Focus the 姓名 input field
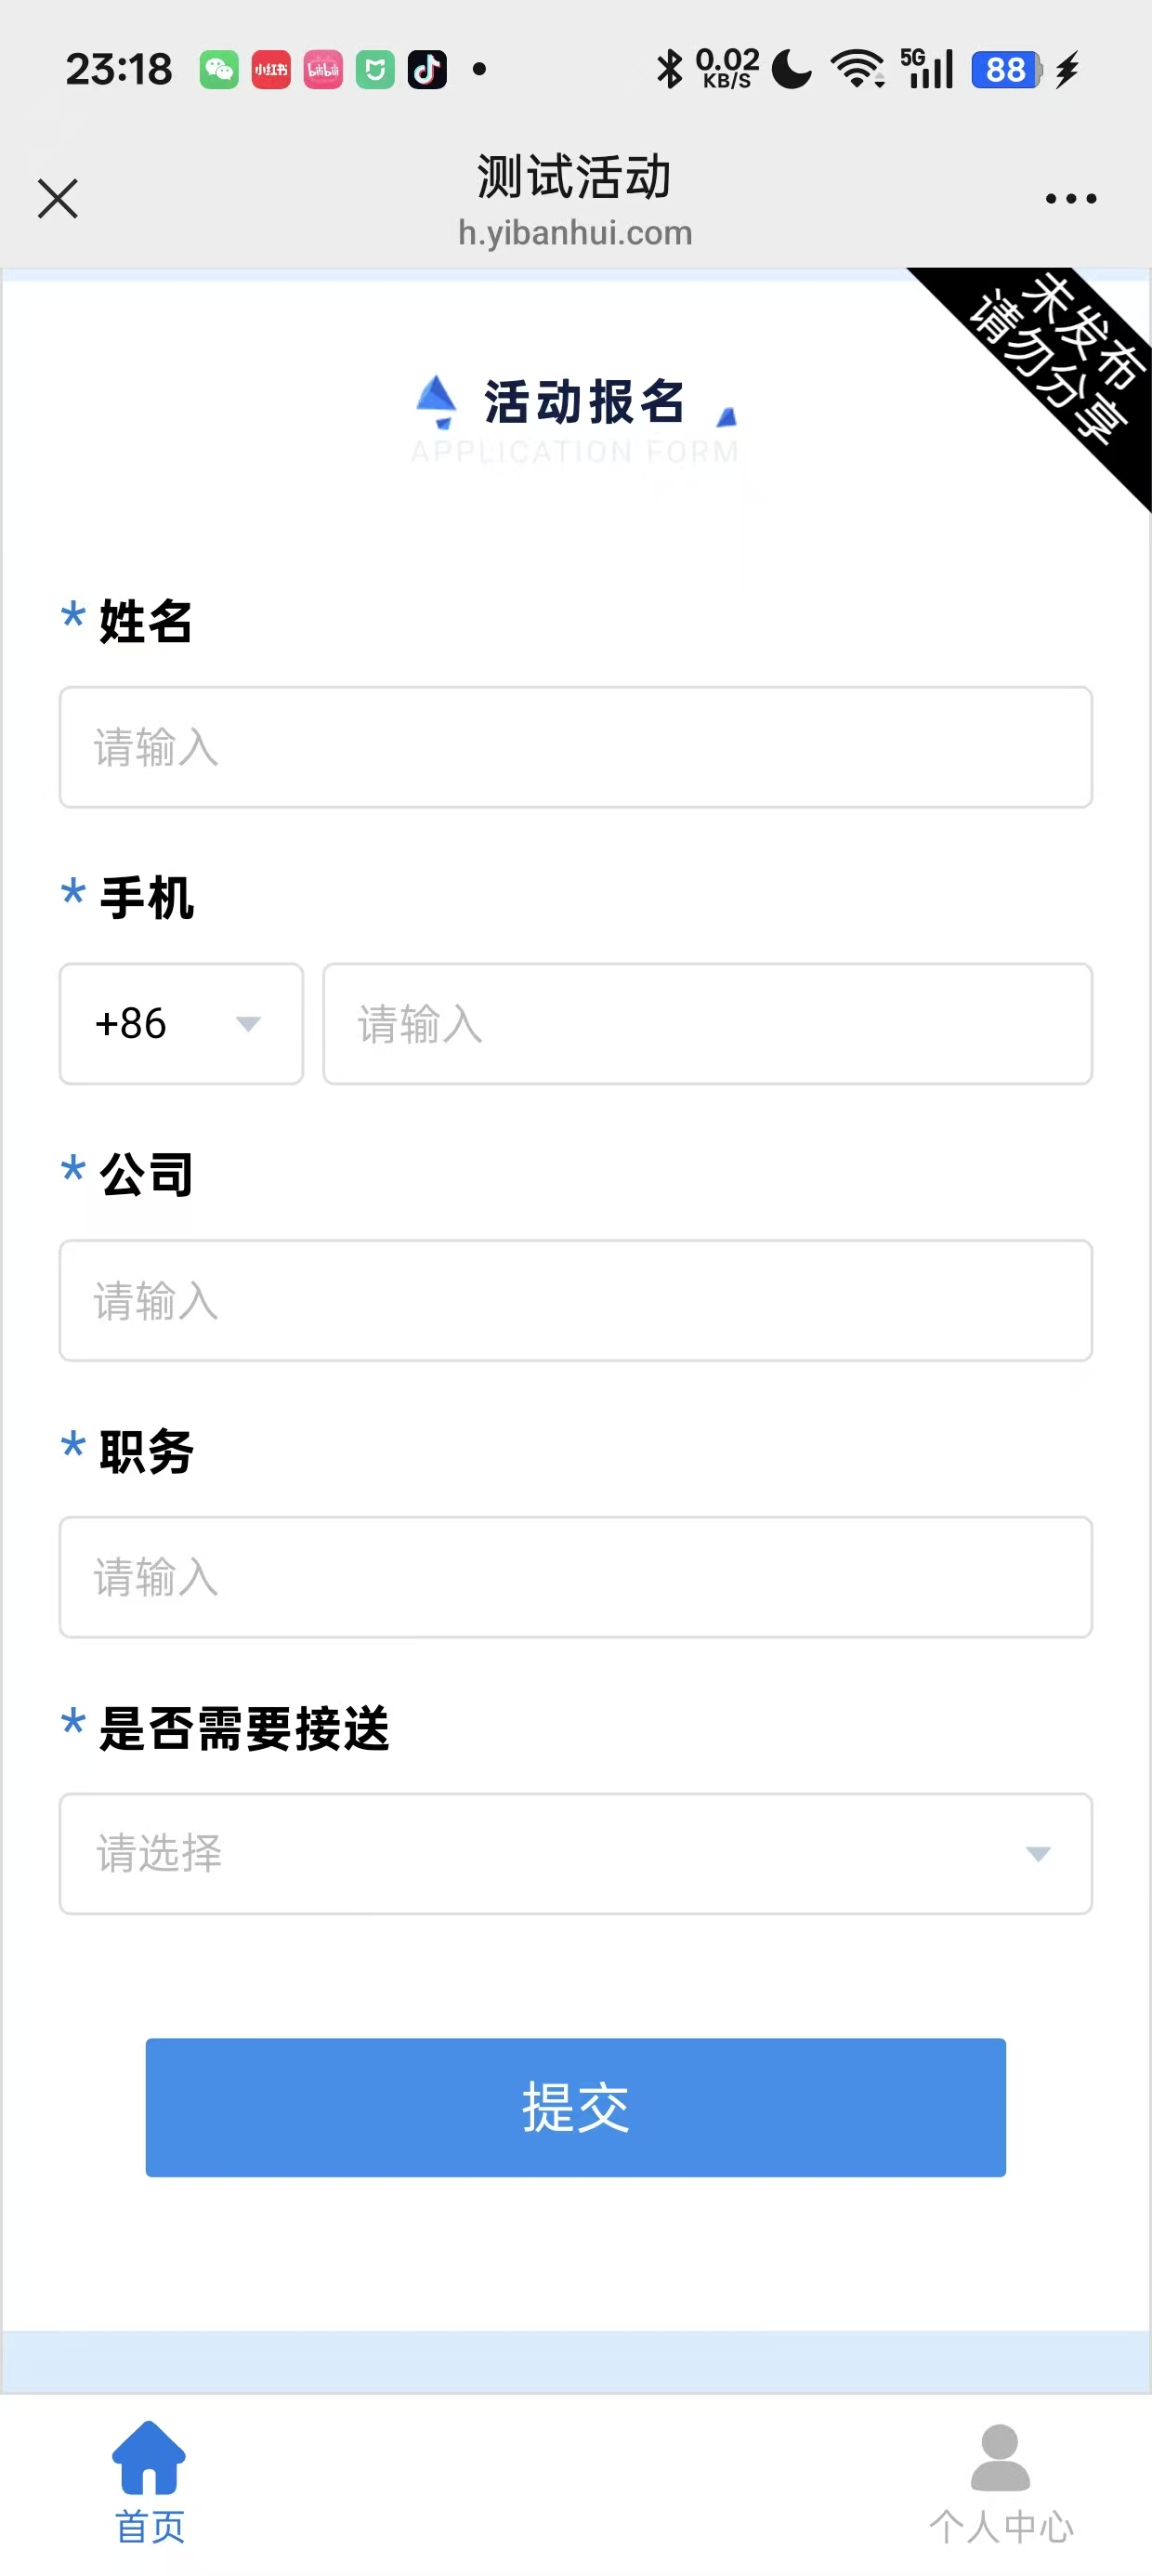The image size is (1152, 2576). [x=575, y=747]
